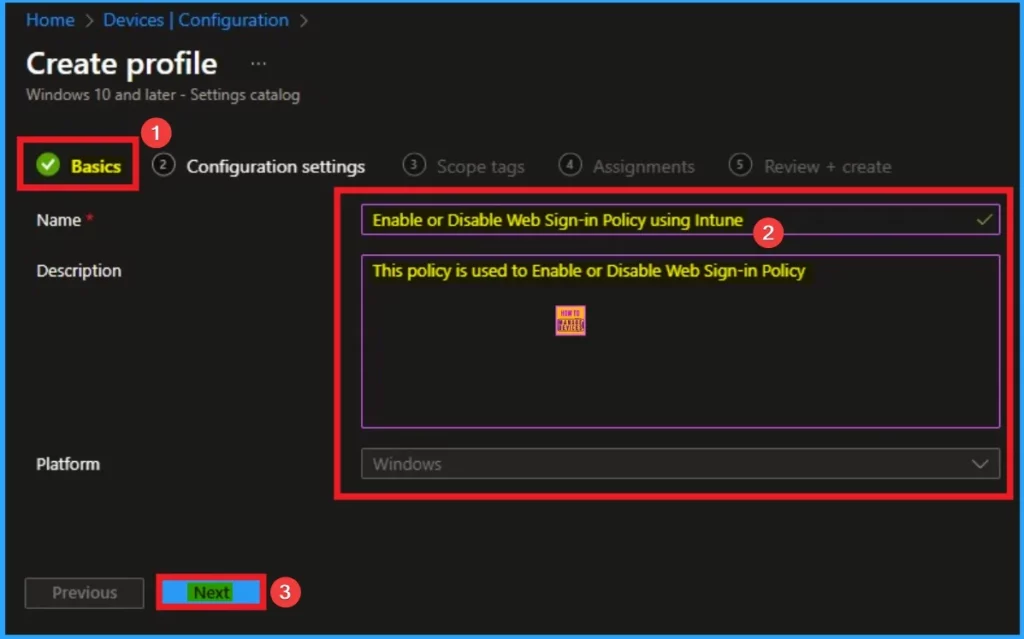The width and height of the screenshot is (1024, 639).
Task: Click the green checkmark icon on Basics
Action: click(48, 165)
